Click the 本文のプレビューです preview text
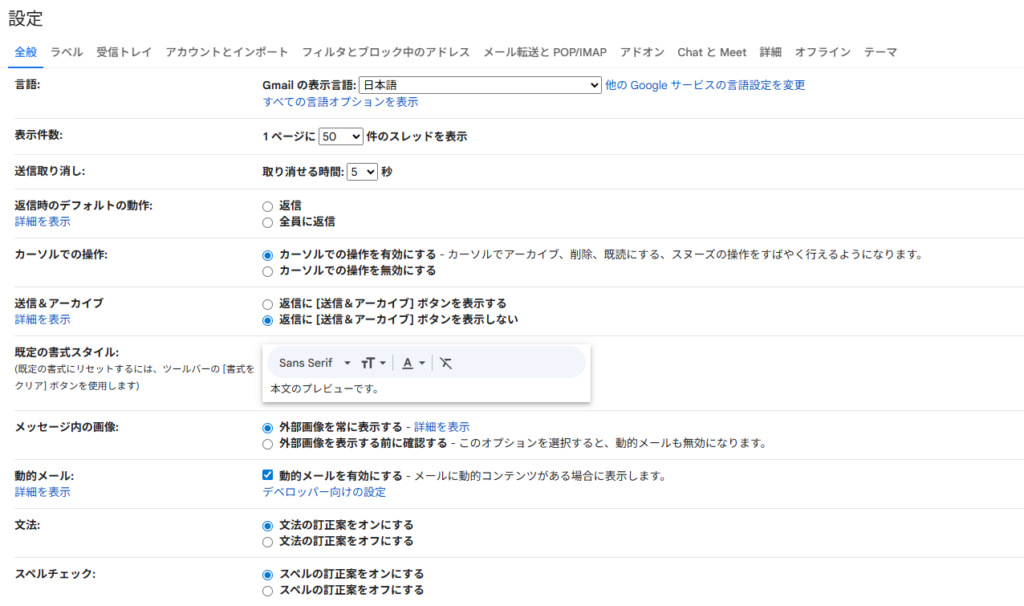 click(x=325, y=389)
